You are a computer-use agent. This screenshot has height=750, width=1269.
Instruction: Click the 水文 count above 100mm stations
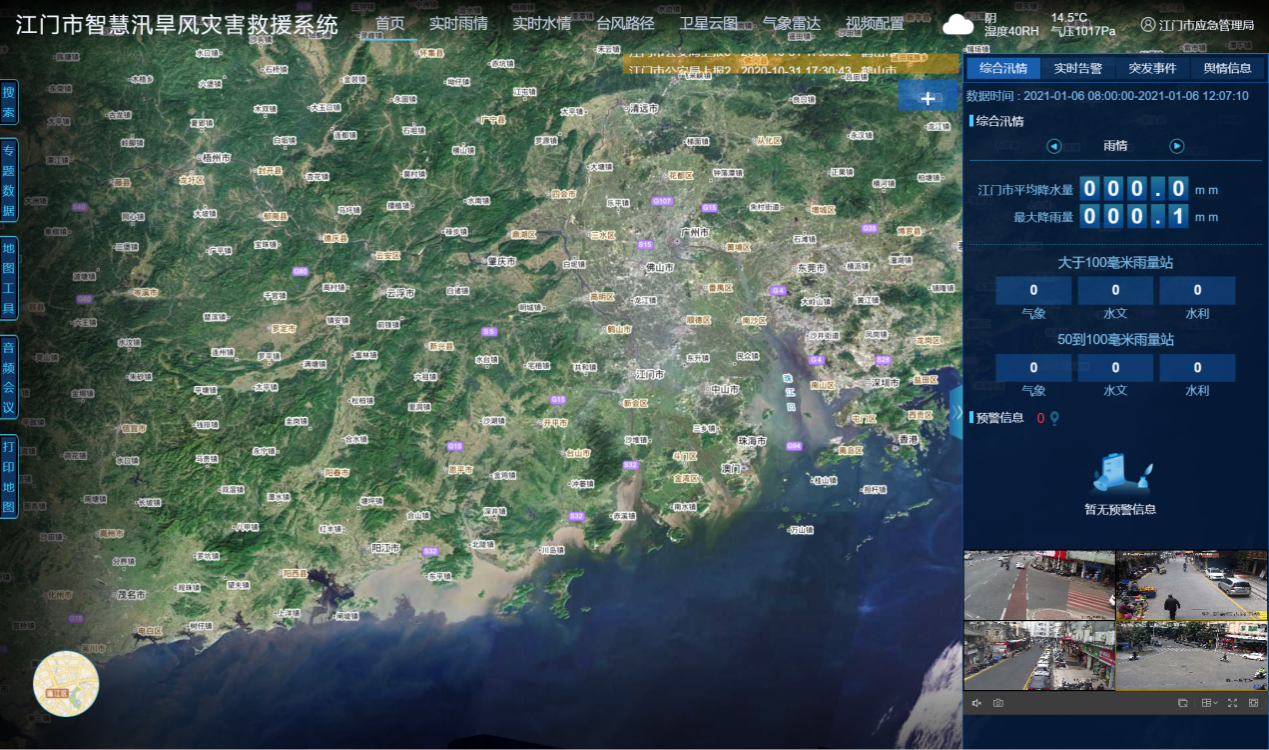coord(1116,291)
